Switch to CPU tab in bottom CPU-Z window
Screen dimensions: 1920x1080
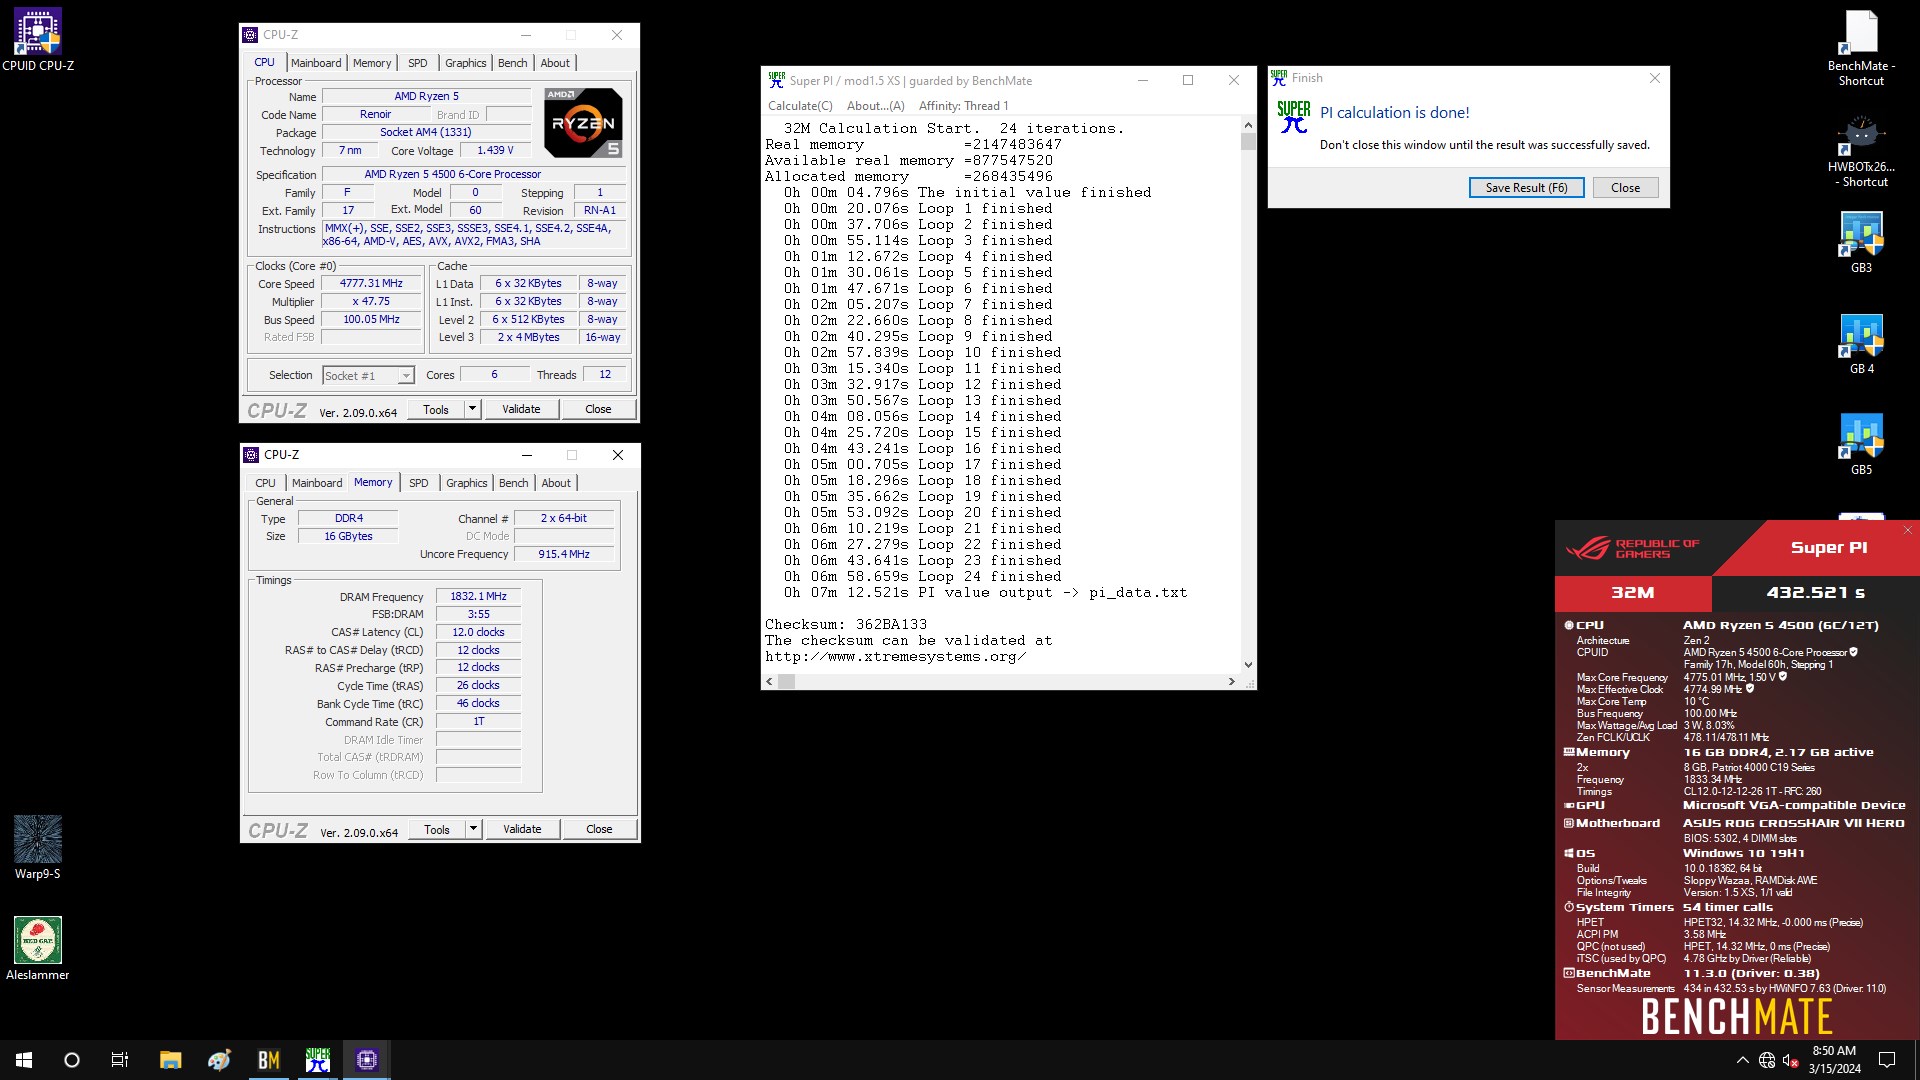coord(265,483)
